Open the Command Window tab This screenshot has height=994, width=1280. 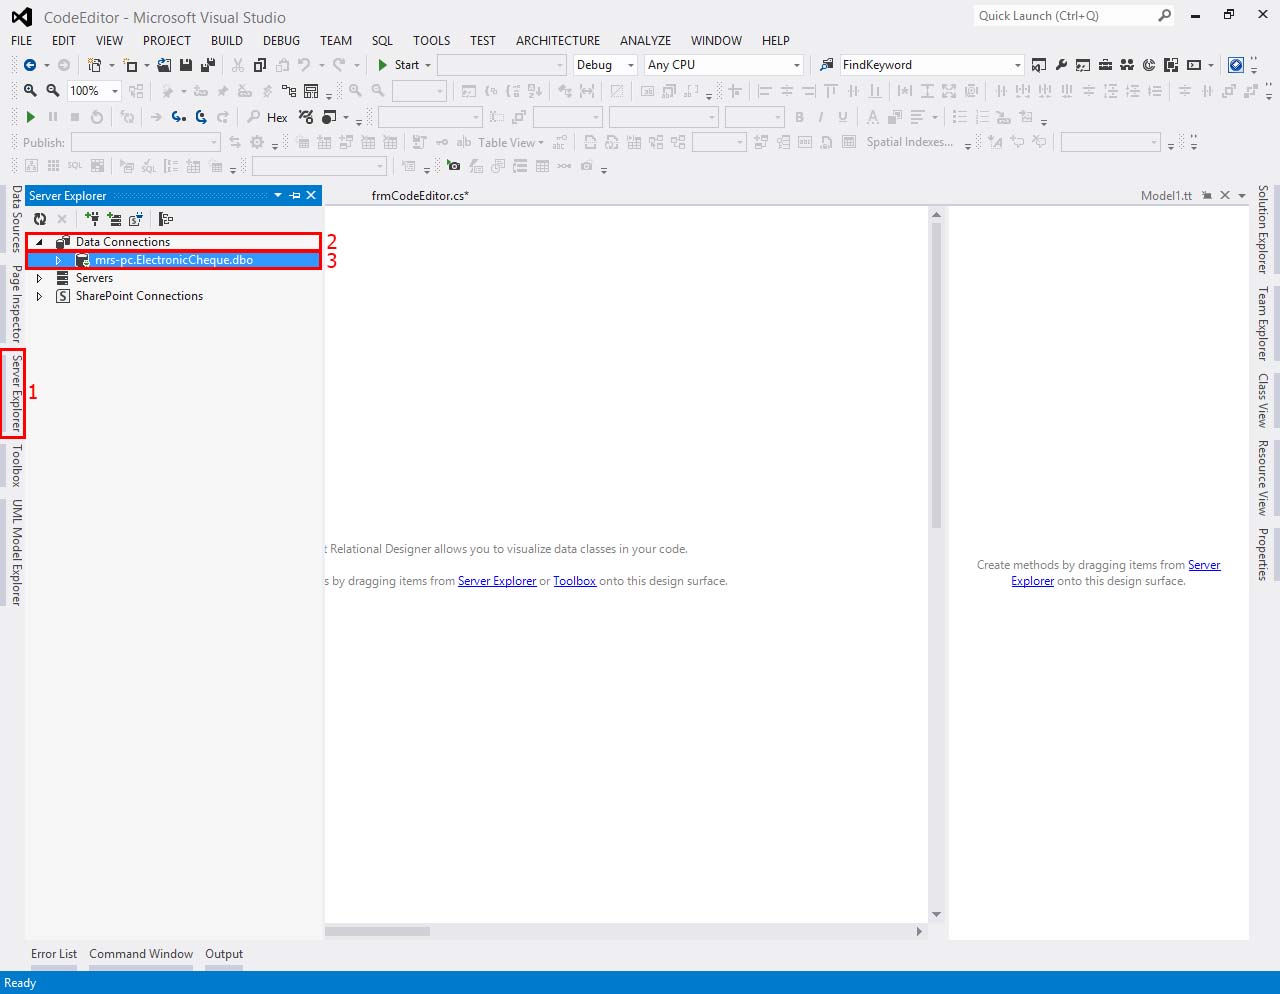point(141,954)
